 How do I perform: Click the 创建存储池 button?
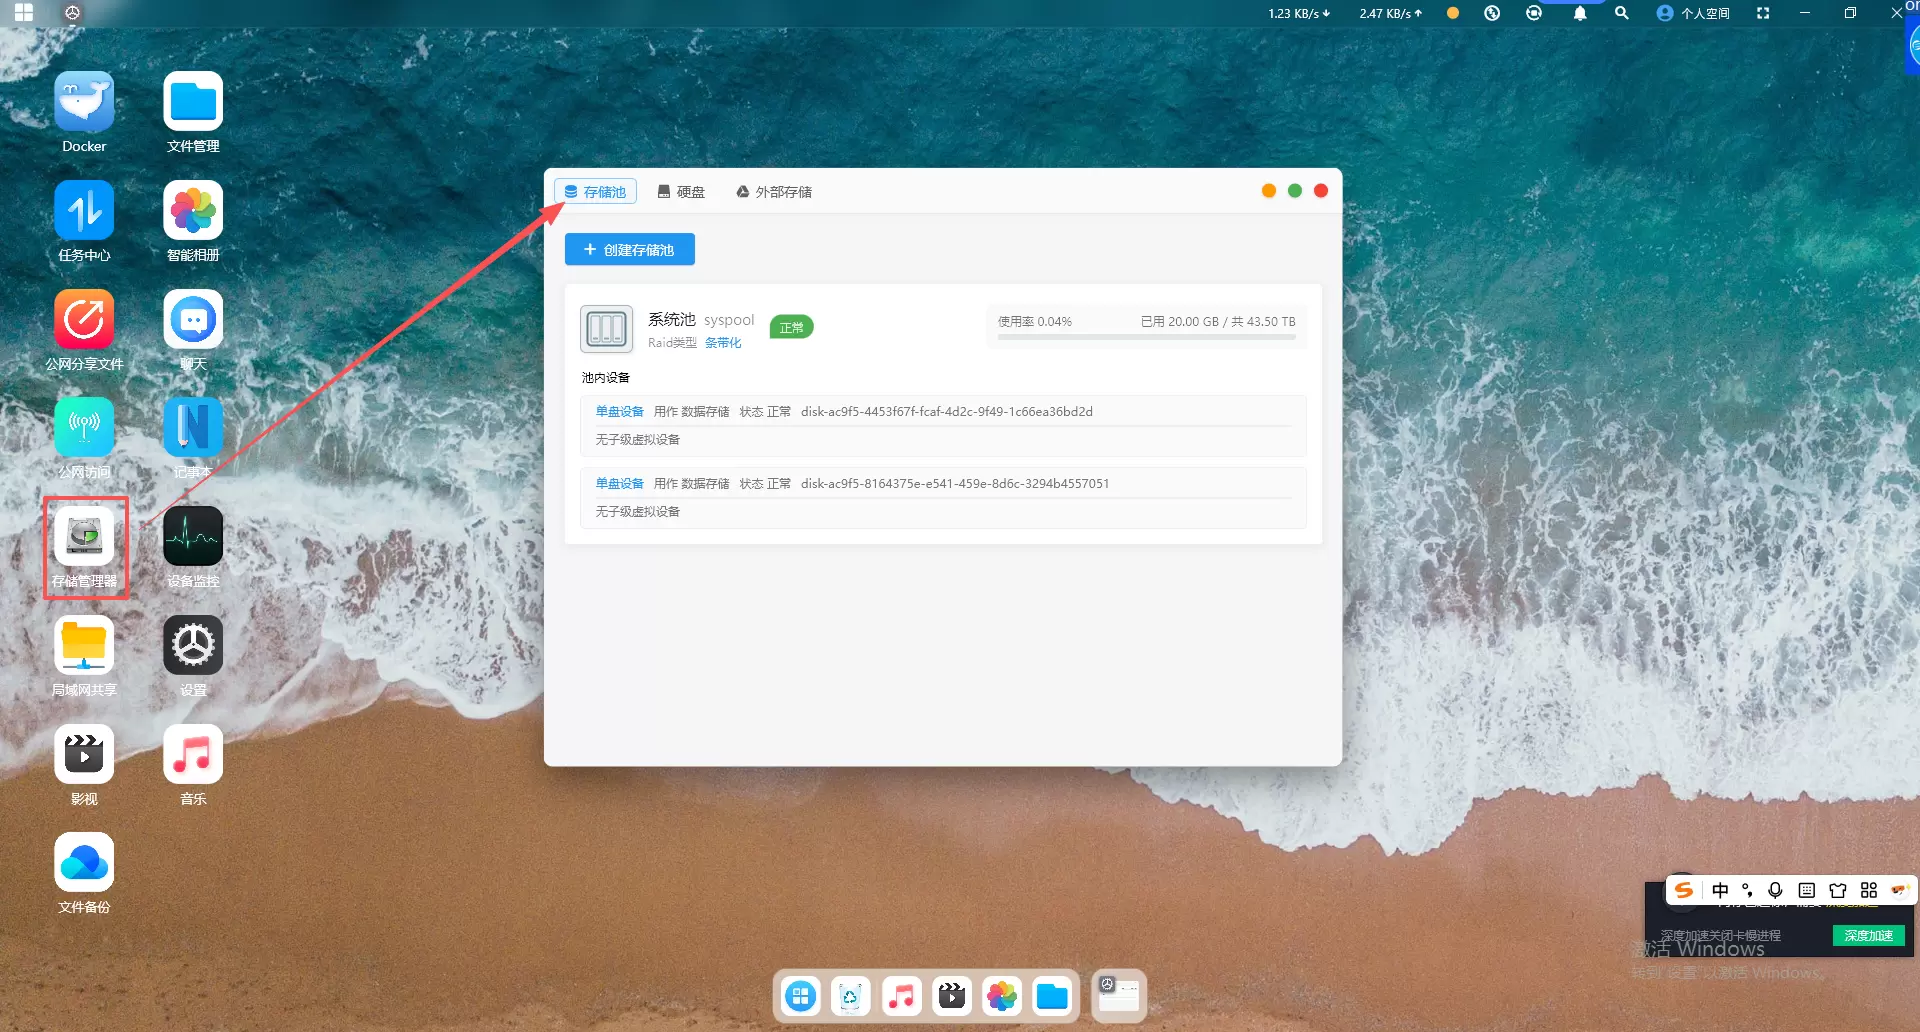click(629, 250)
